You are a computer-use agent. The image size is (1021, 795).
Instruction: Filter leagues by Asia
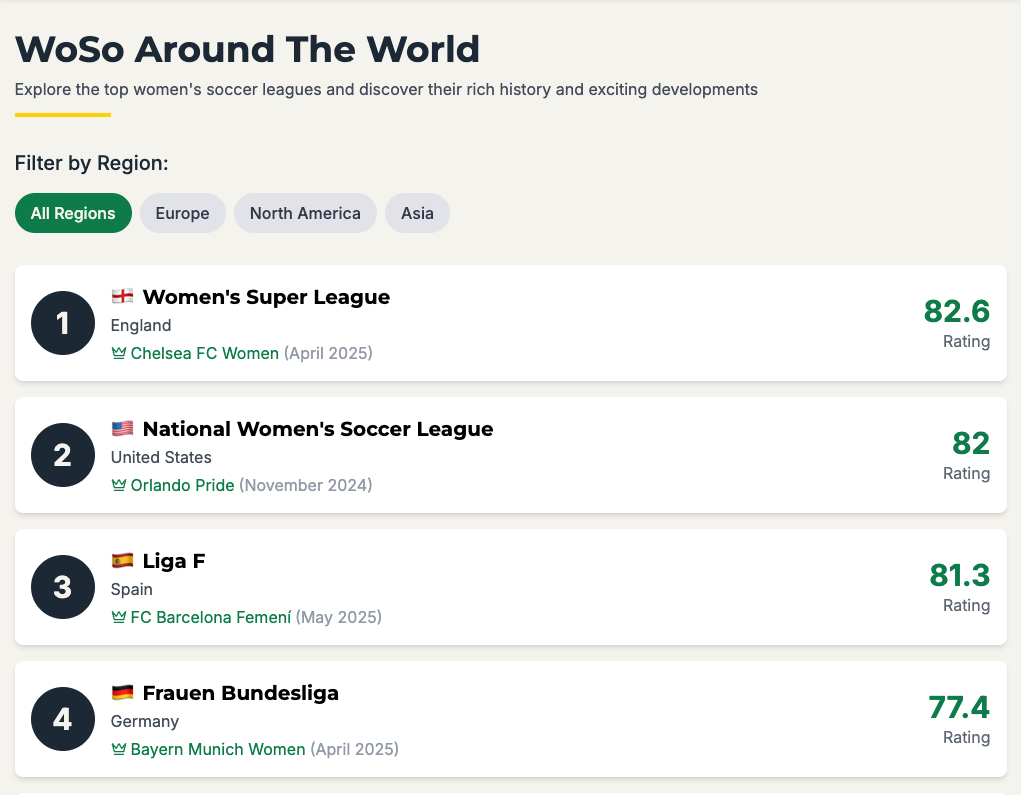pos(417,213)
